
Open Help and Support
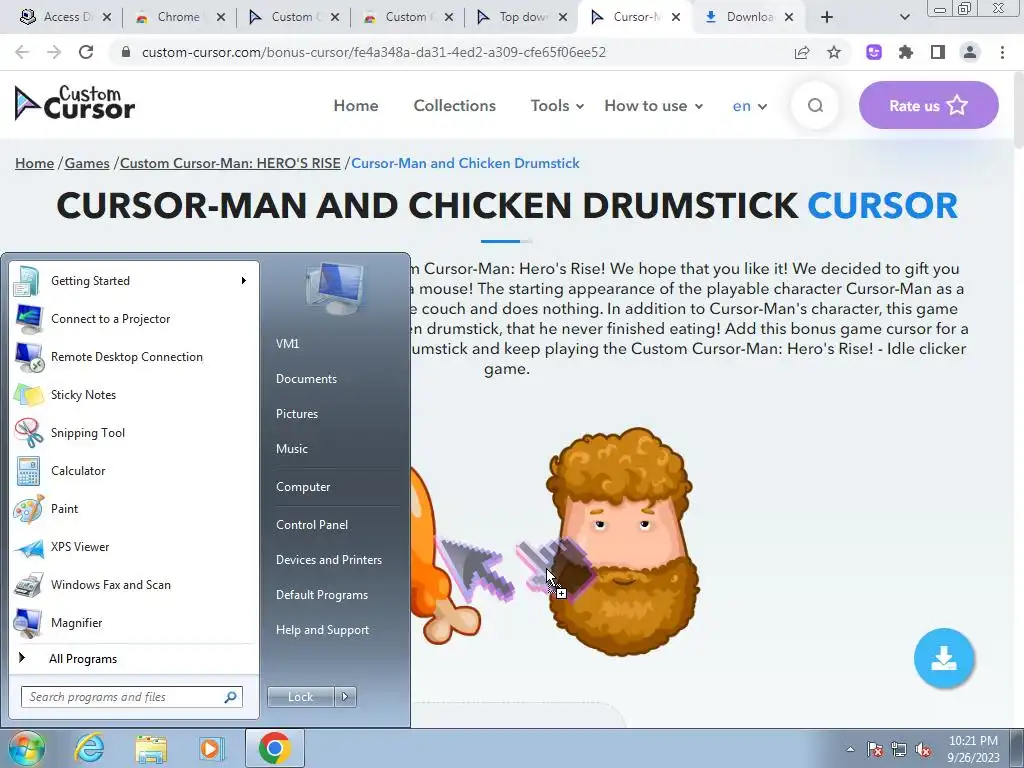[x=323, y=630]
